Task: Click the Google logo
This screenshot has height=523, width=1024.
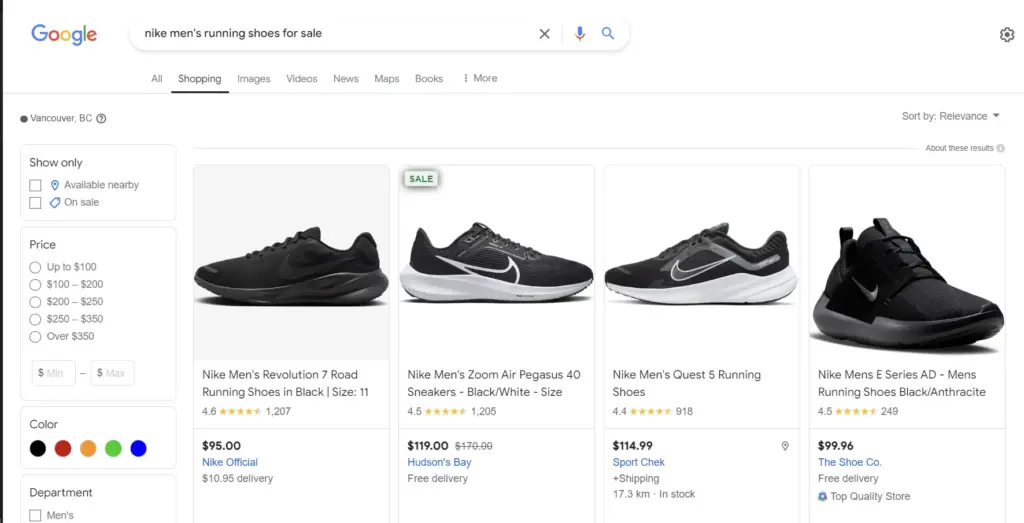Action: coord(64,34)
